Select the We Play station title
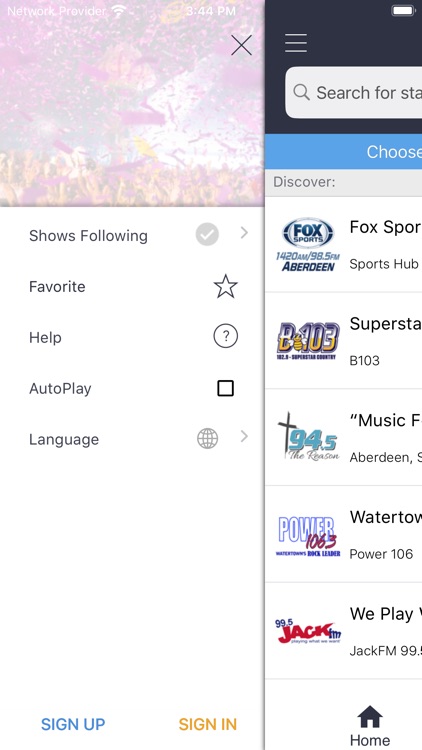 pyautogui.click(x=386, y=614)
